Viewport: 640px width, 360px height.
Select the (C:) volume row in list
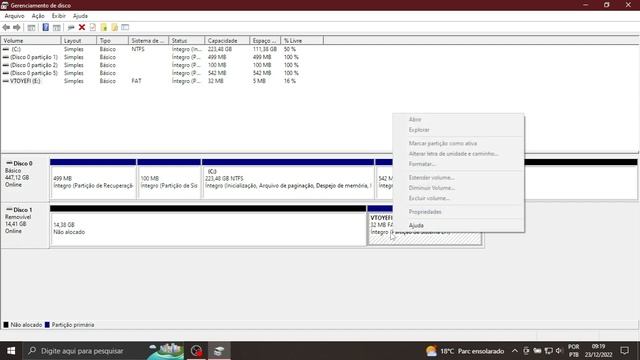click(151, 49)
